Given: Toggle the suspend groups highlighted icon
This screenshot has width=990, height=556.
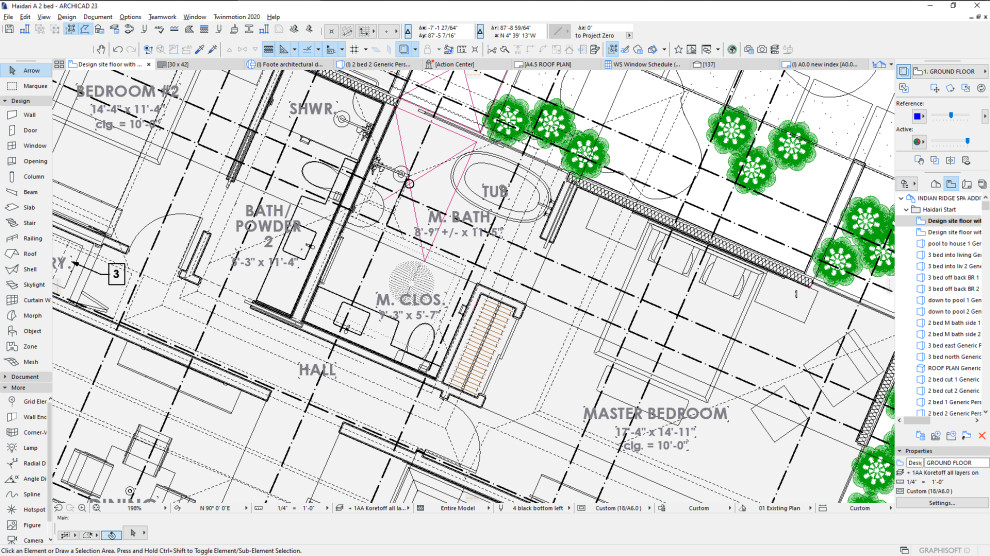Looking at the screenshot, I should click(612, 49).
